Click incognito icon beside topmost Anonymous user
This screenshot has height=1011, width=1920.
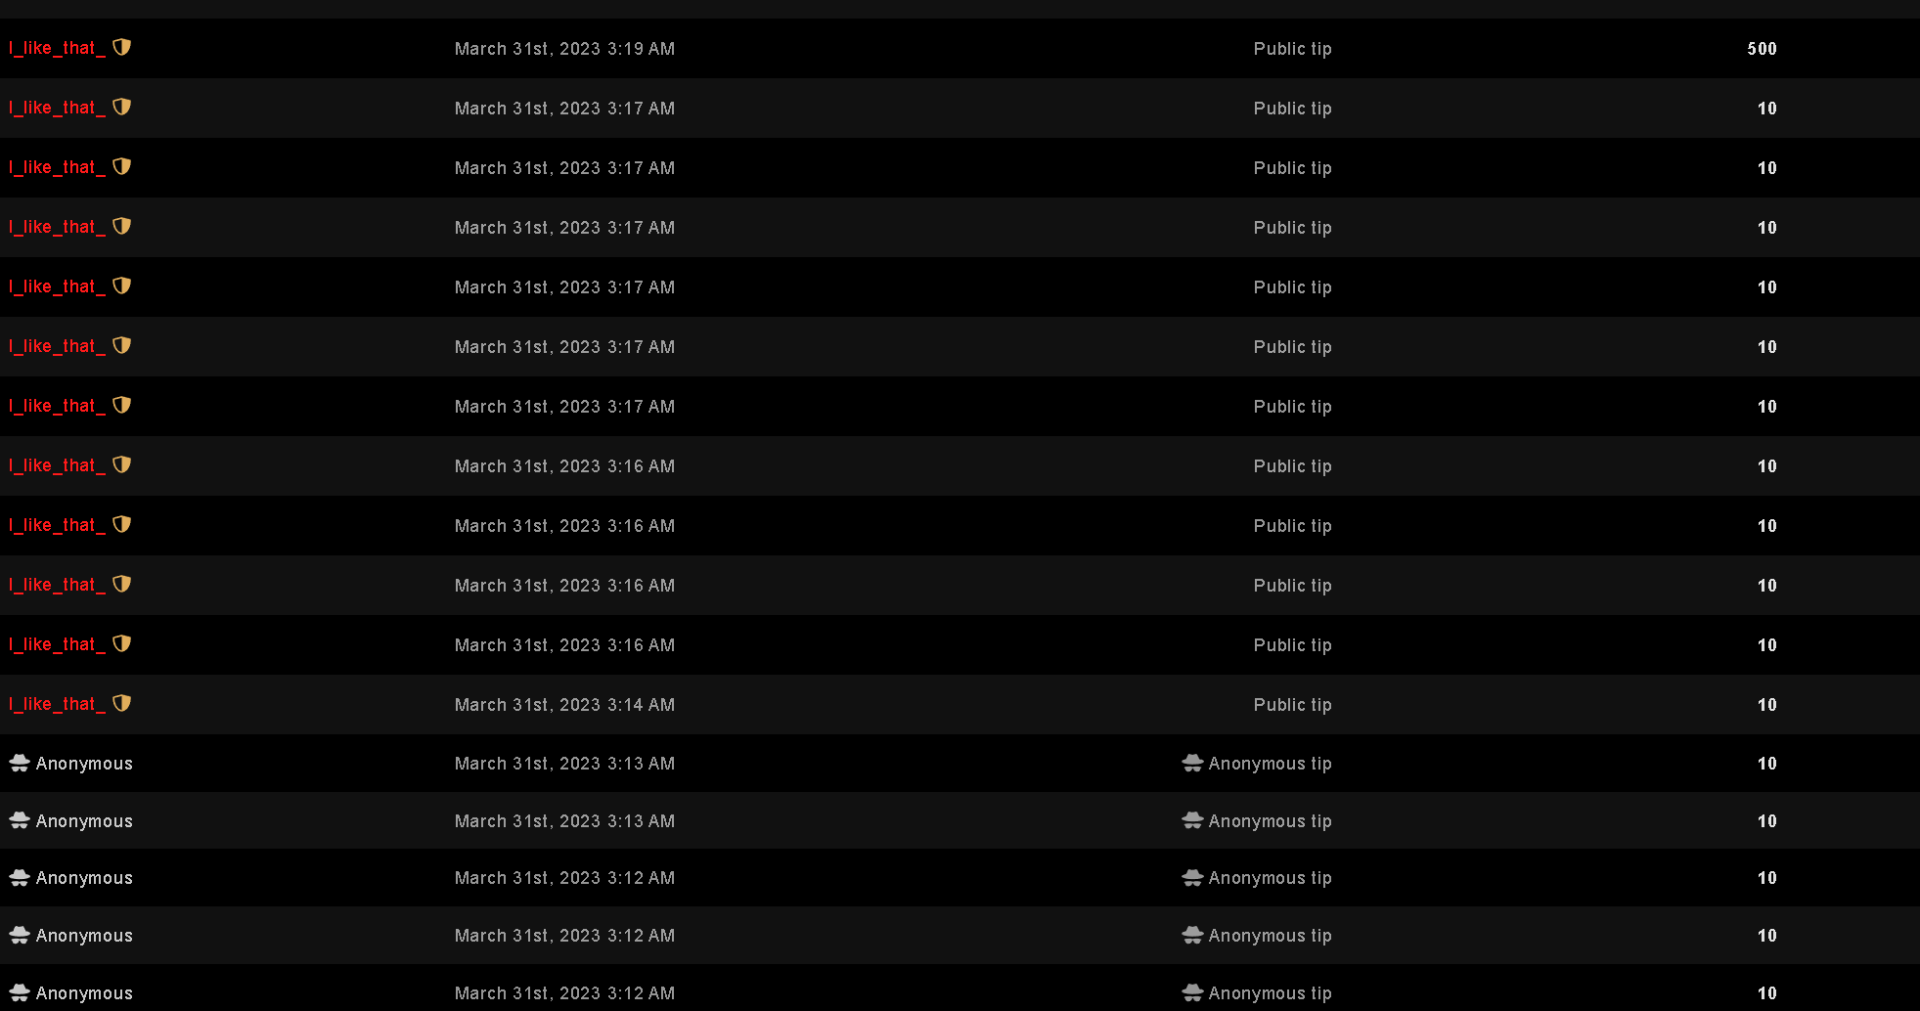click(20, 763)
